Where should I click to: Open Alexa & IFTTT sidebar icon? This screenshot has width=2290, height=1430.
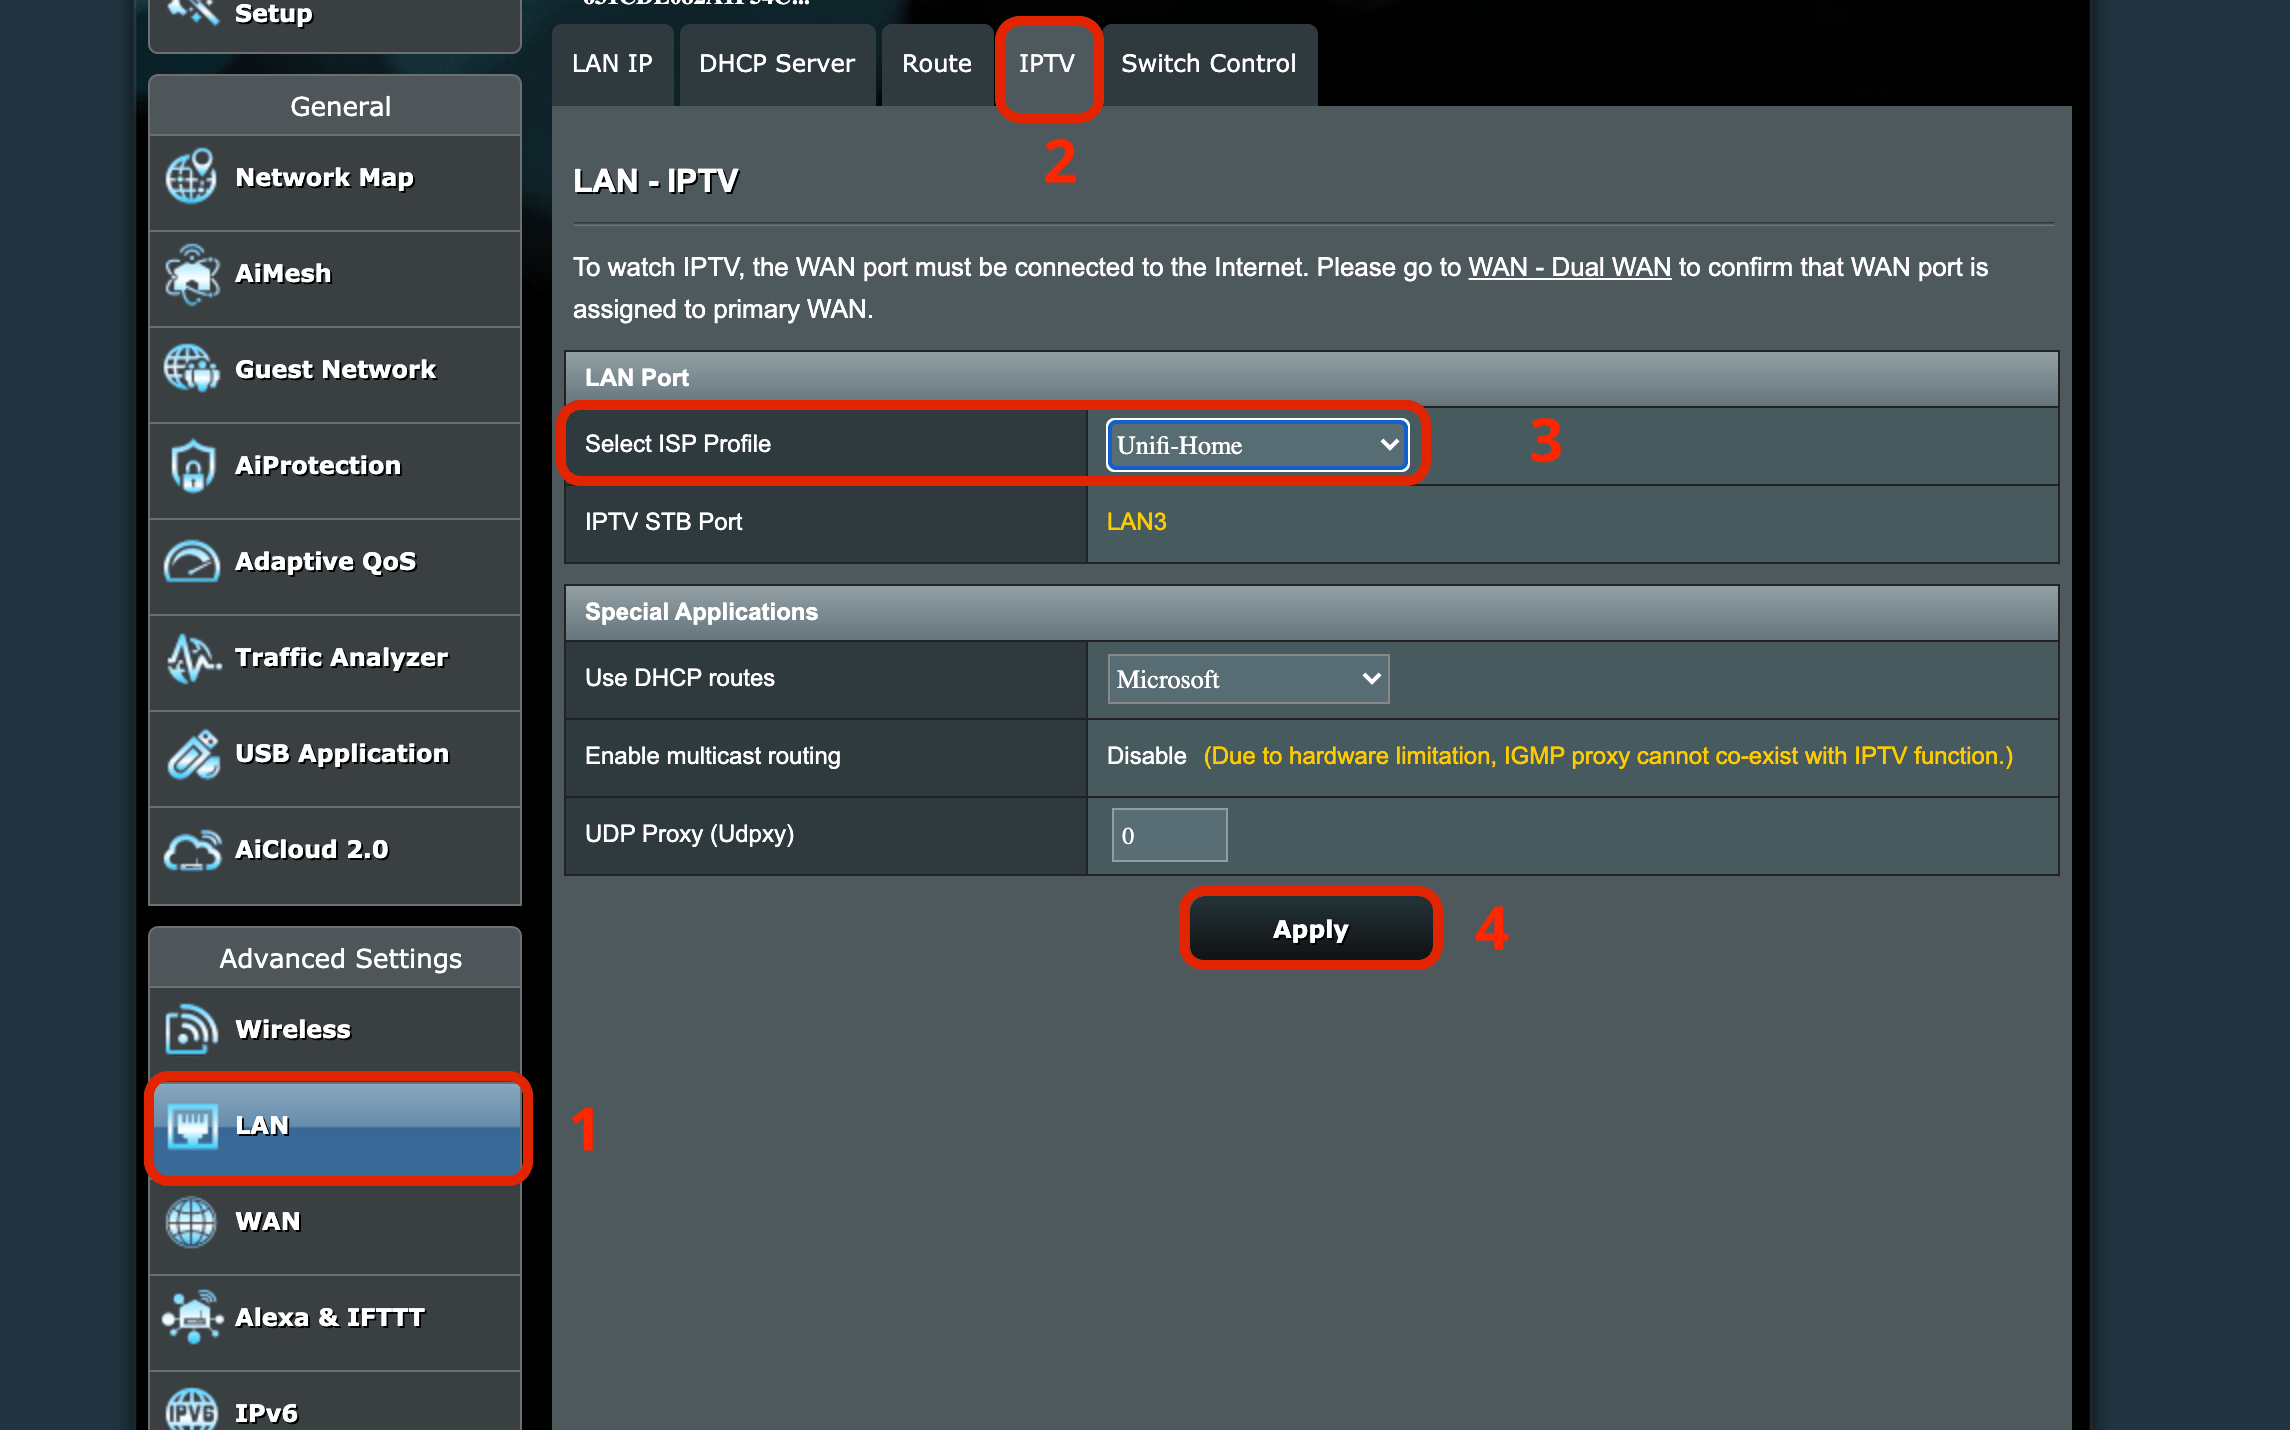point(191,1318)
